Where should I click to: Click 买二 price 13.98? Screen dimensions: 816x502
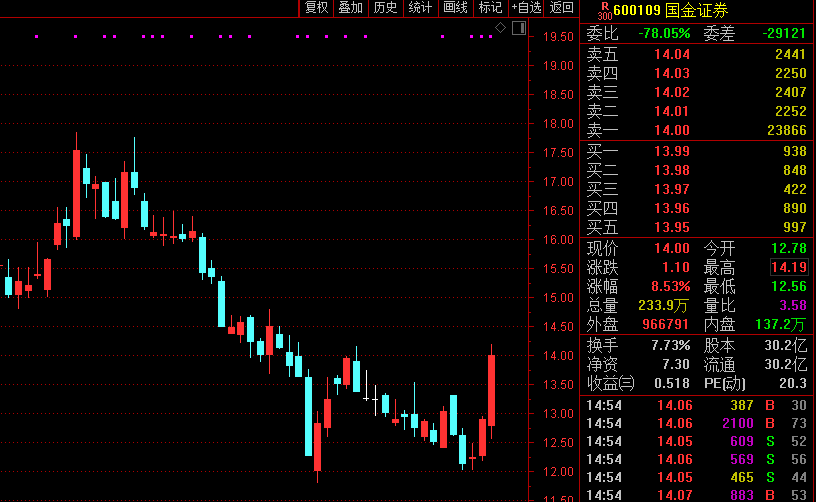pyautogui.click(x=671, y=171)
